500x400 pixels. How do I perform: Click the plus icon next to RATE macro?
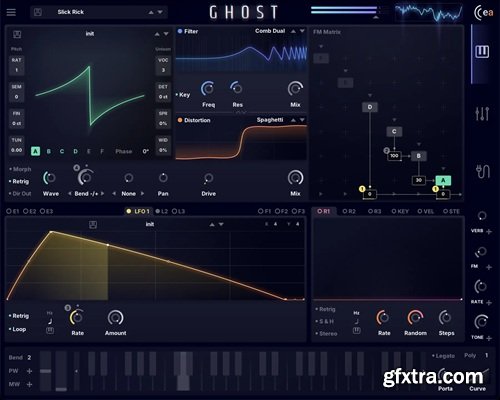click(489, 302)
